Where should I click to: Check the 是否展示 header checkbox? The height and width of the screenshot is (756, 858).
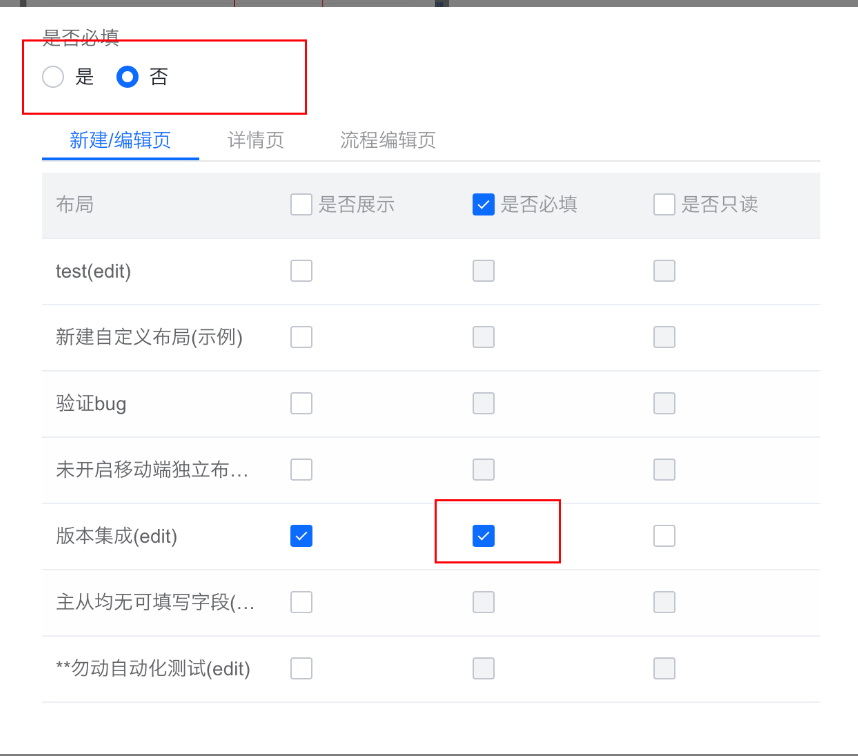(302, 205)
